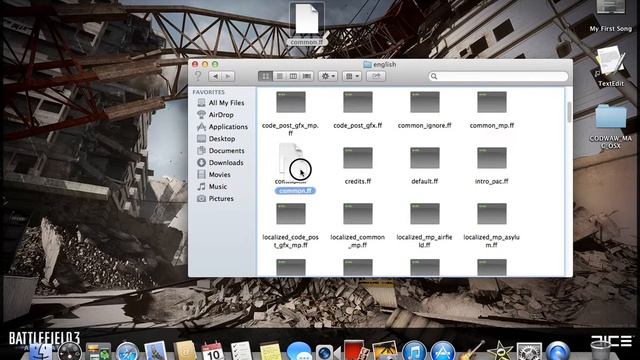Screen dimensions: 640x360
Task: Open Mail from the Dock
Action: pyautogui.click(x=156, y=351)
